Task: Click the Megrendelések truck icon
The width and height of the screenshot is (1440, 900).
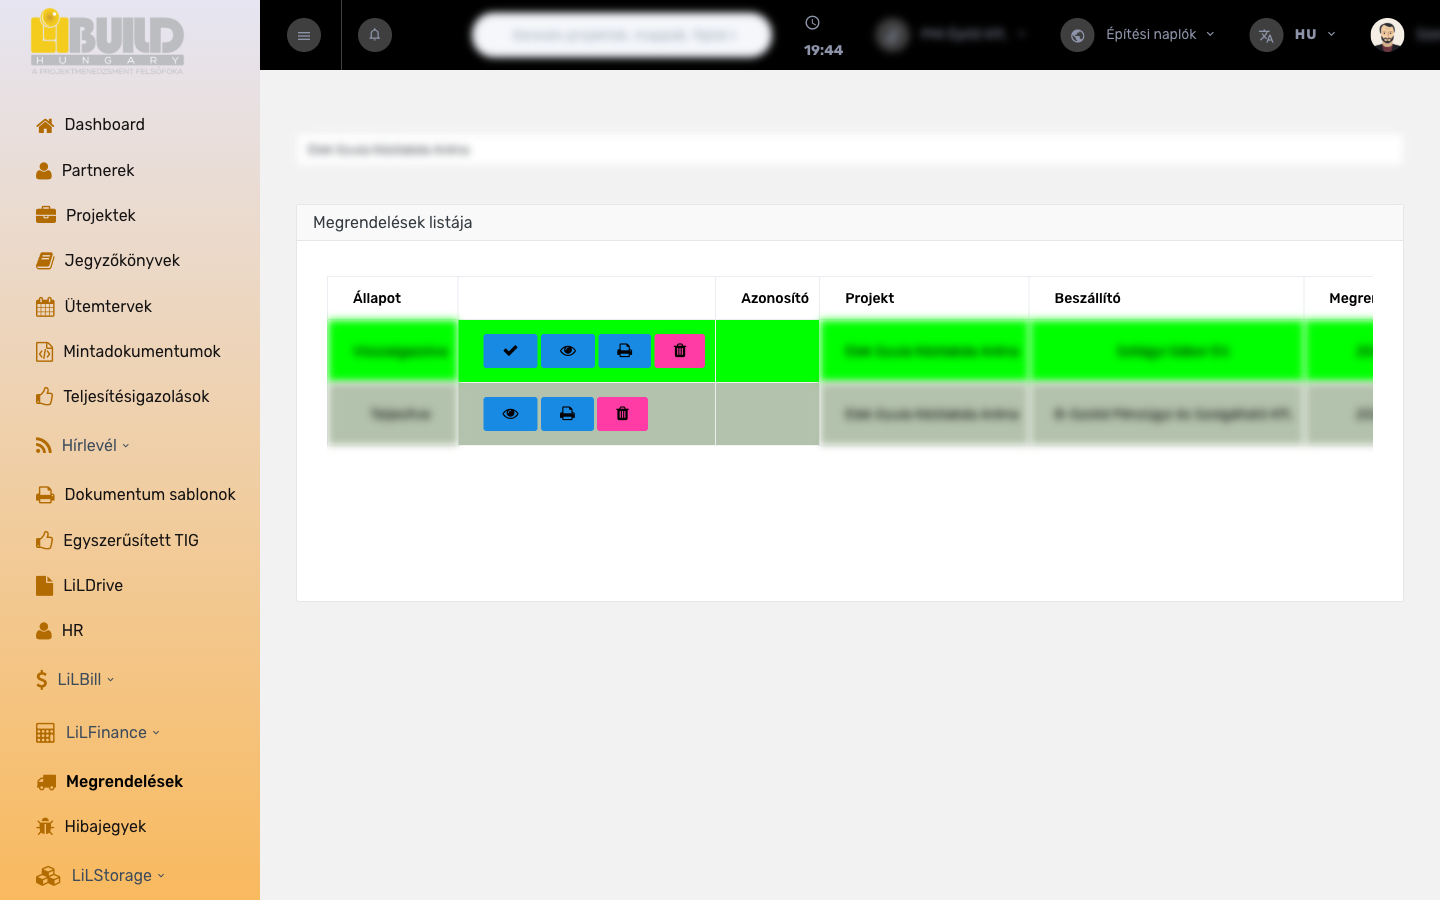Action: click(46, 782)
